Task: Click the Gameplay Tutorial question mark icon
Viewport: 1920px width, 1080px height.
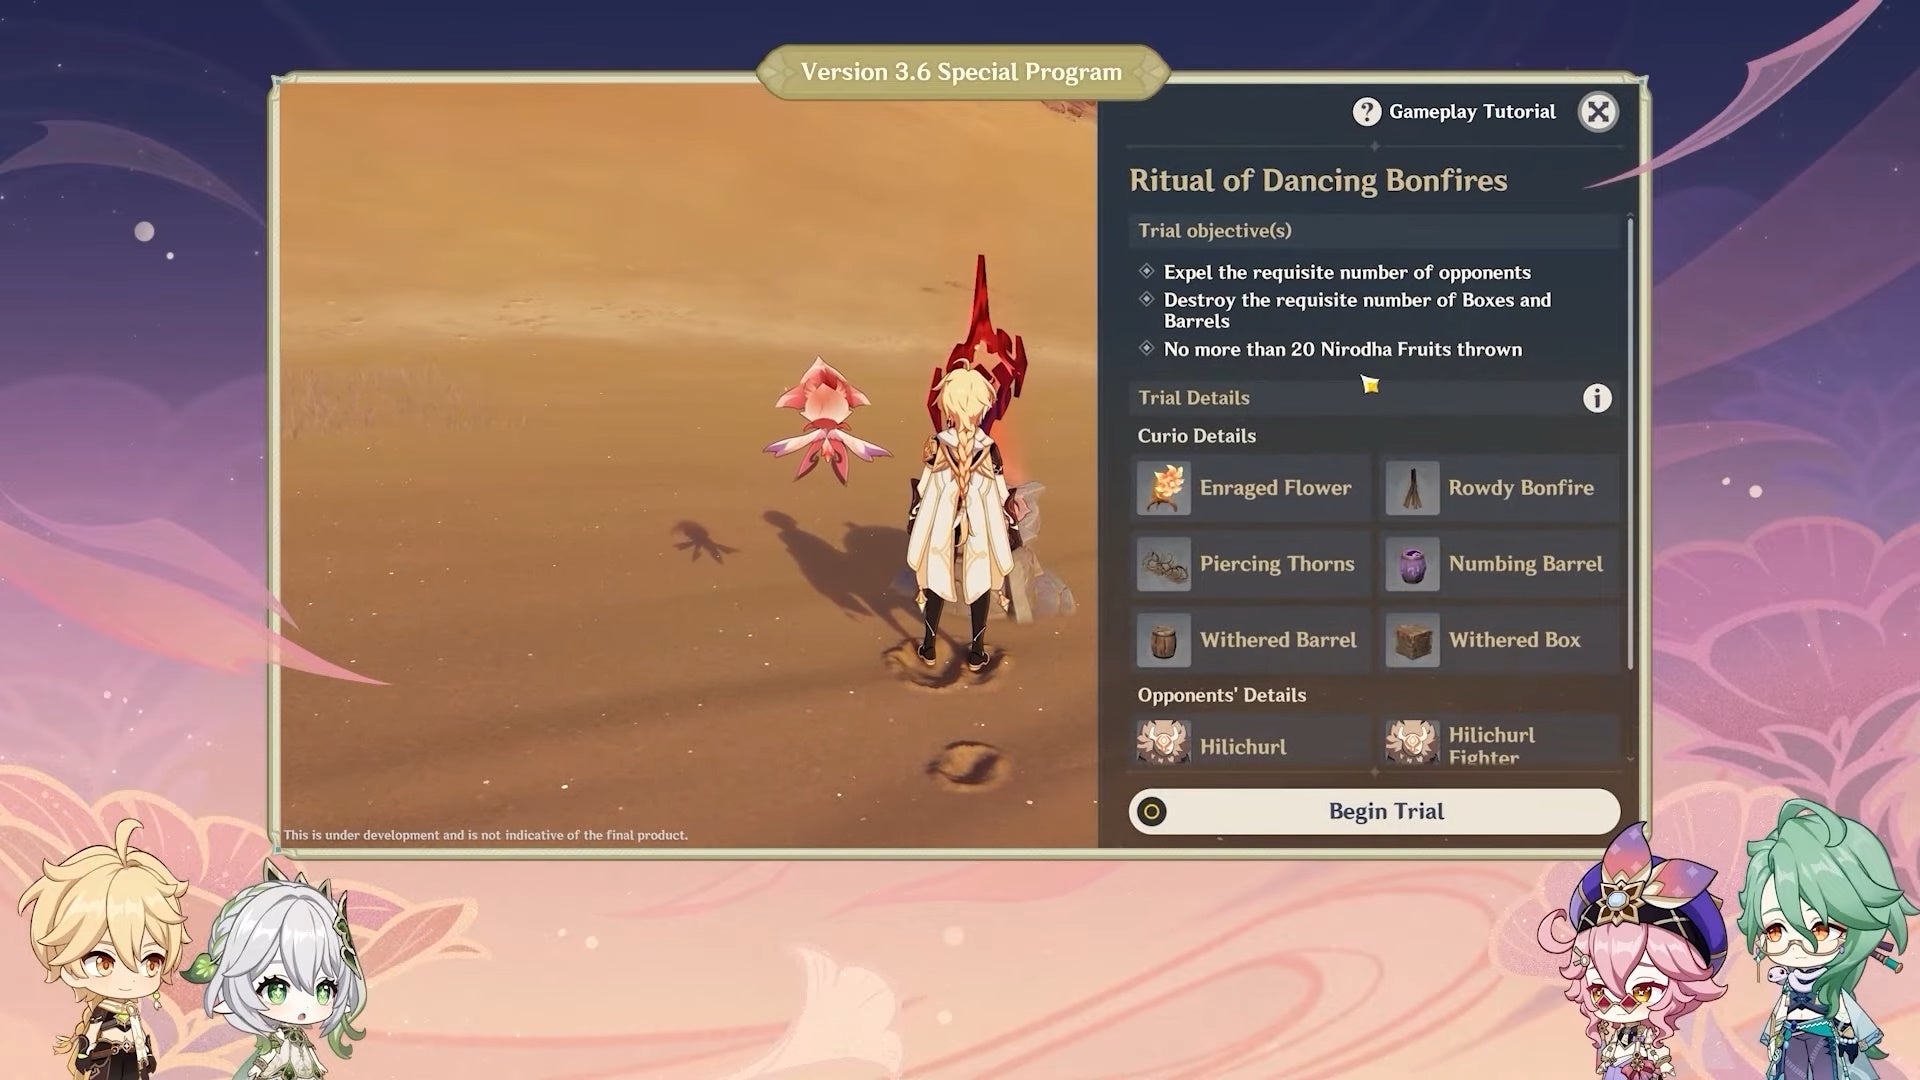Action: click(1366, 112)
